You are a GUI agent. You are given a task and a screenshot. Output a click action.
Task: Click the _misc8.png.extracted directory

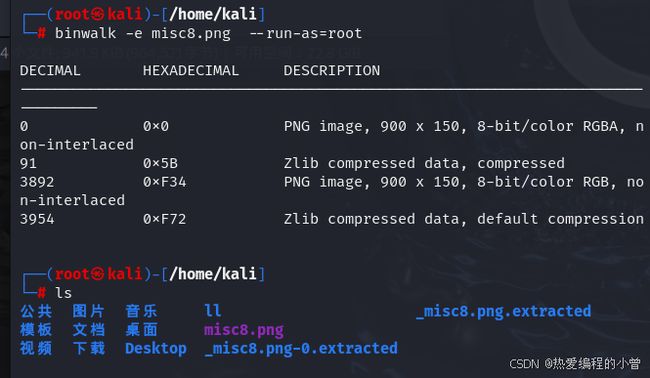tap(504, 312)
